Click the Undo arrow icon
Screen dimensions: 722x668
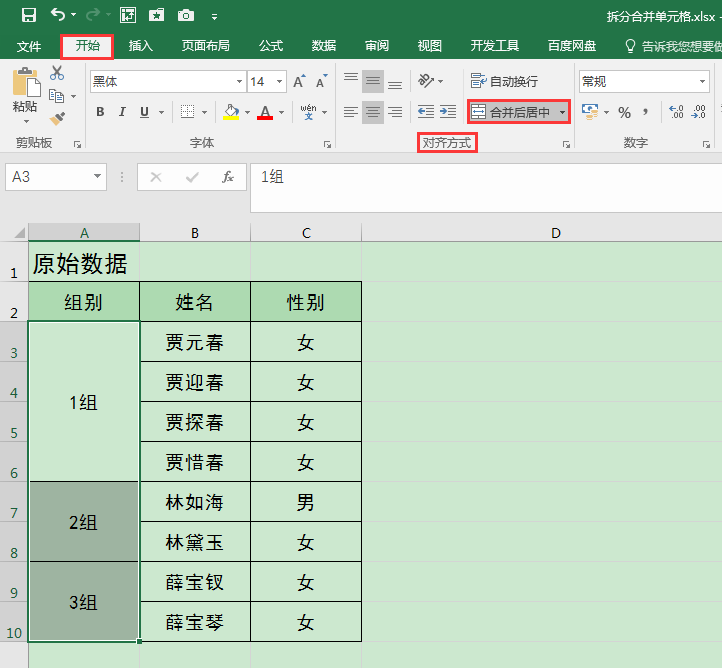[x=58, y=15]
